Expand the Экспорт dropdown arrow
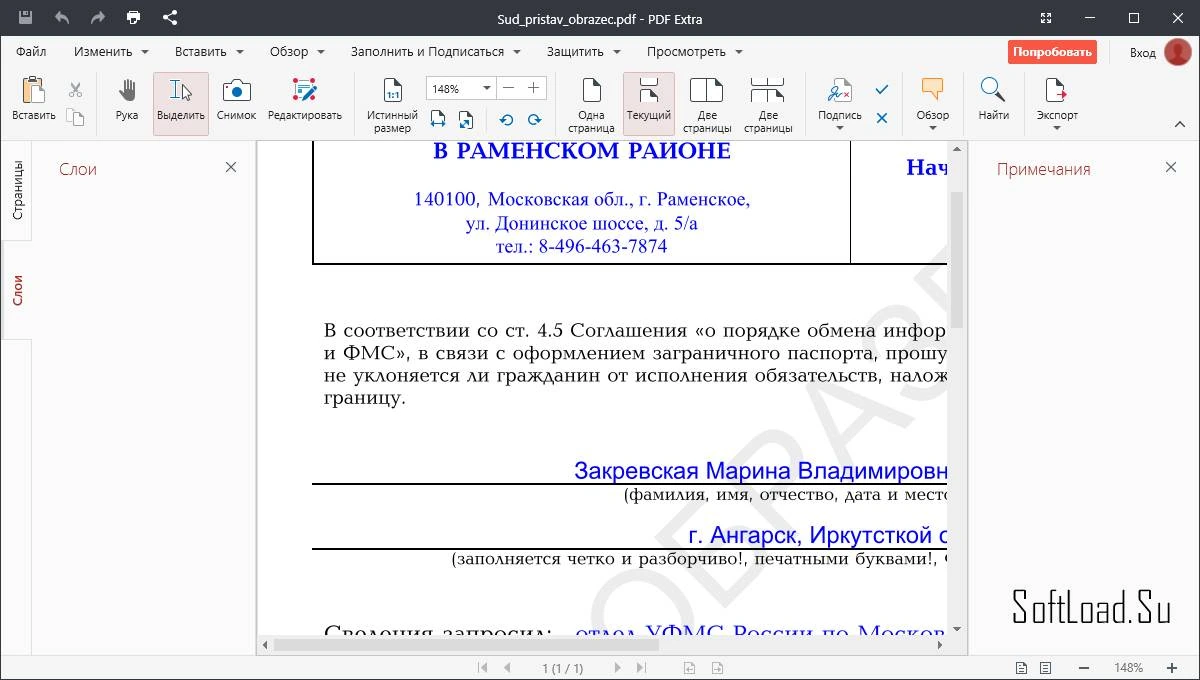 point(1056,128)
